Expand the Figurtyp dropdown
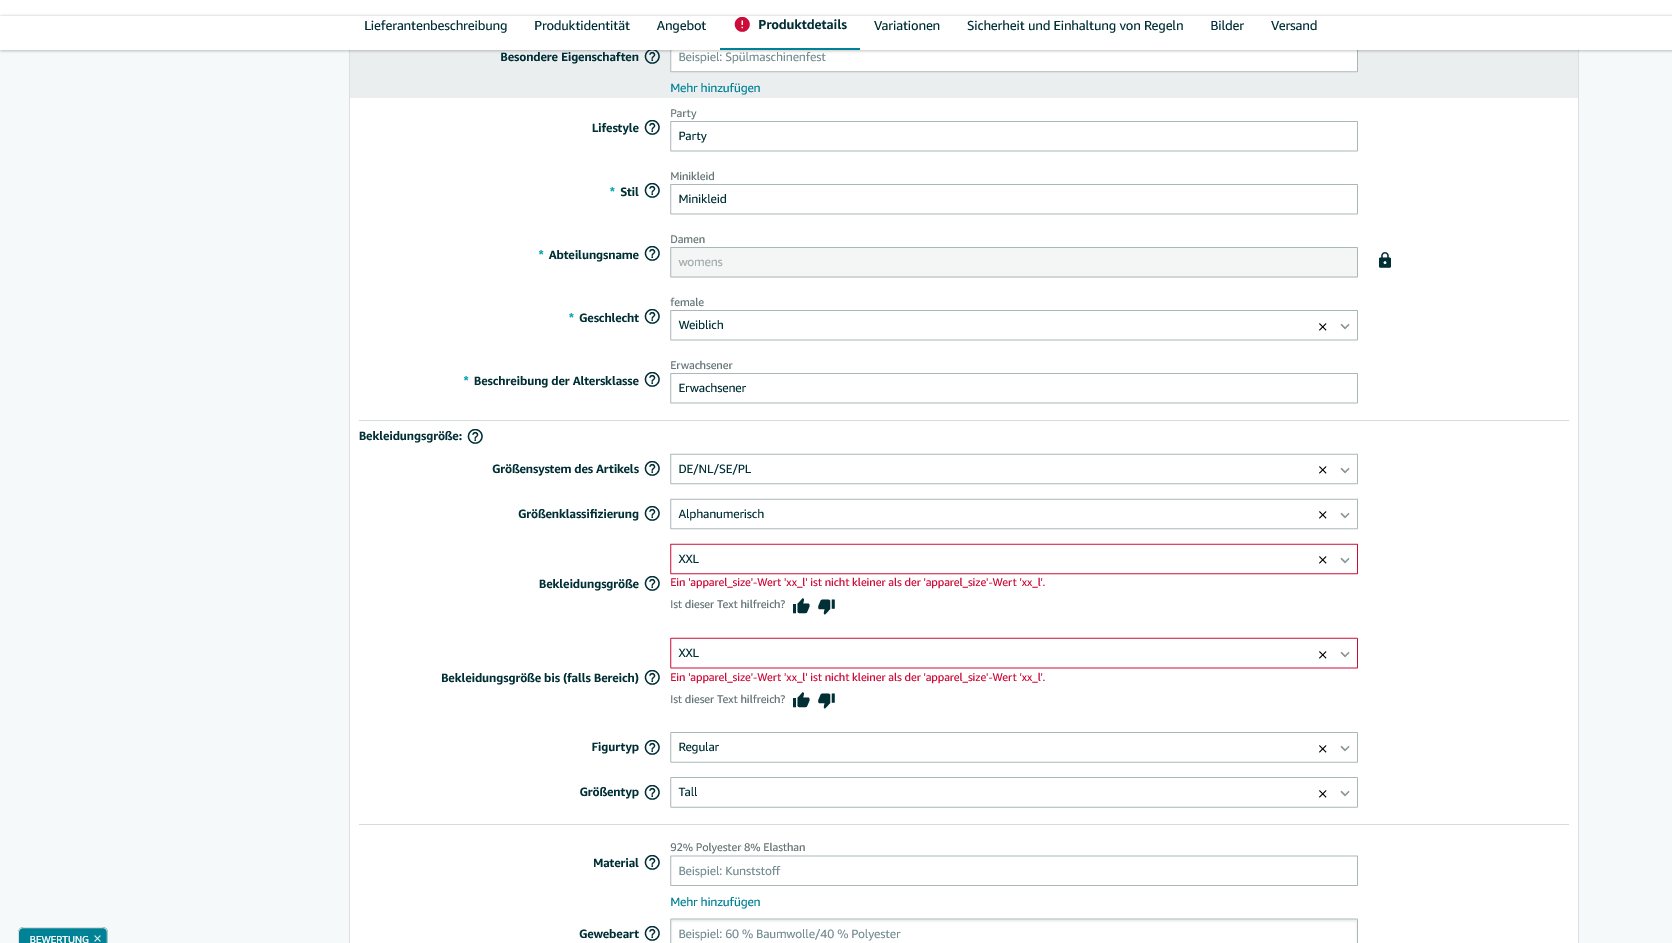 [x=1345, y=749]
